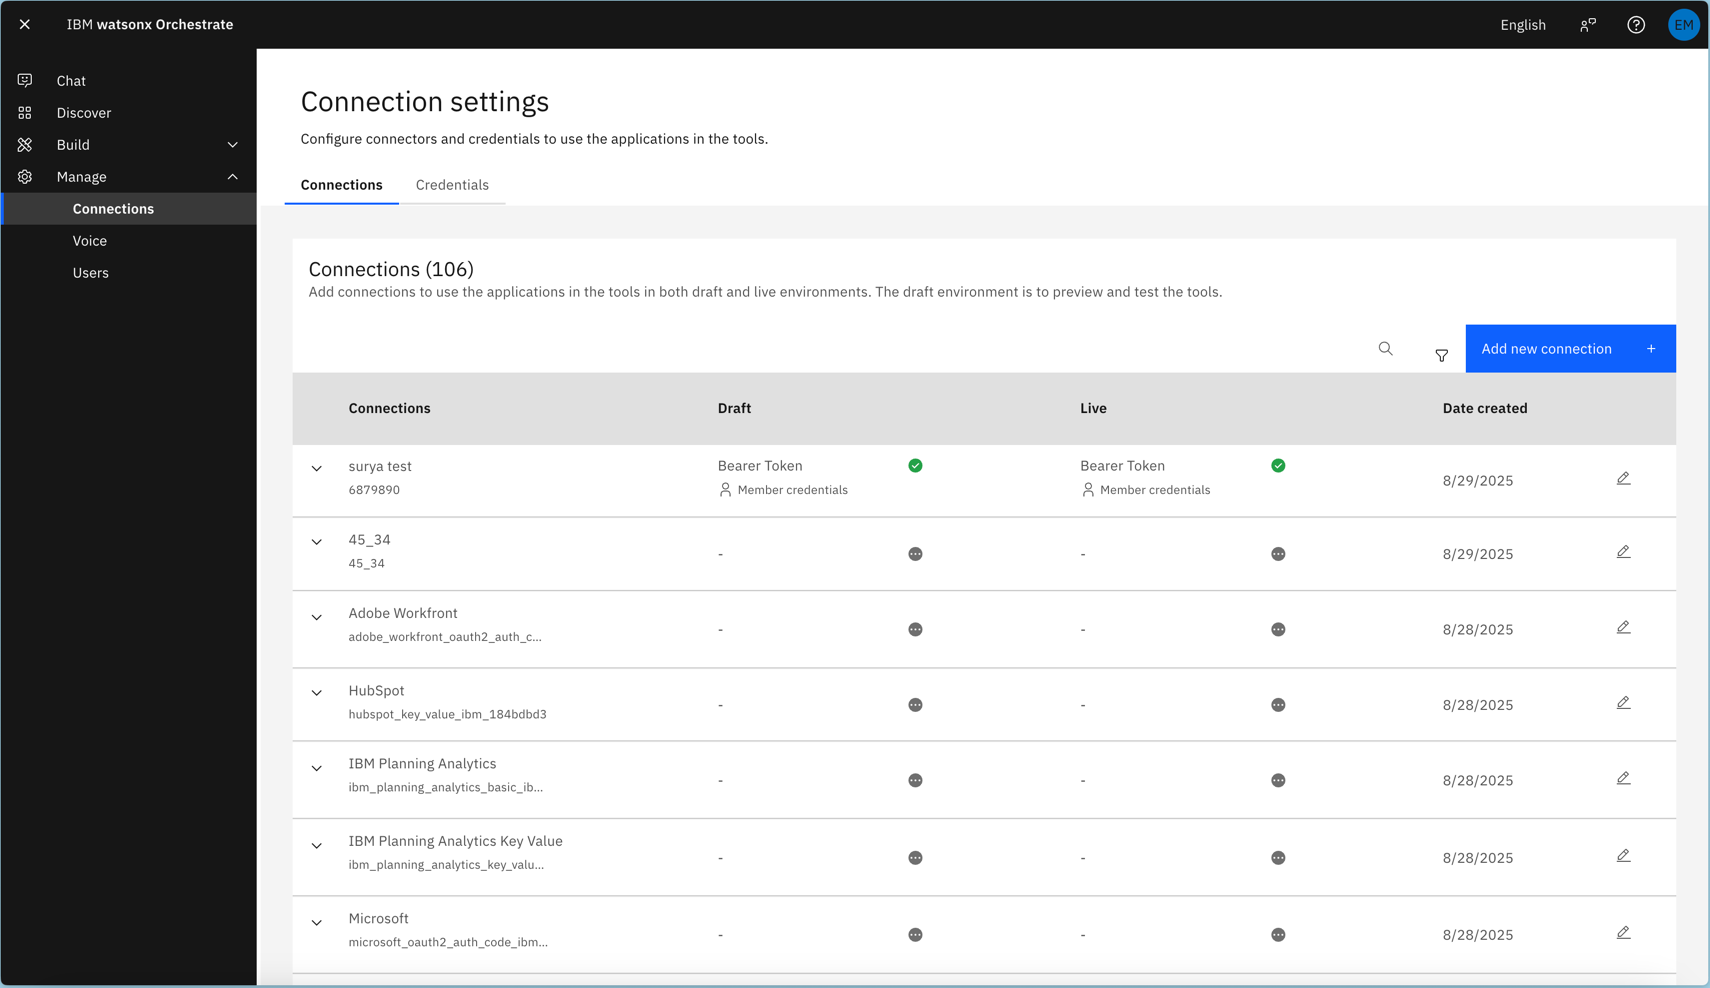
Task: Switch to the Credentials tab
Action: (x=452, y=185)
